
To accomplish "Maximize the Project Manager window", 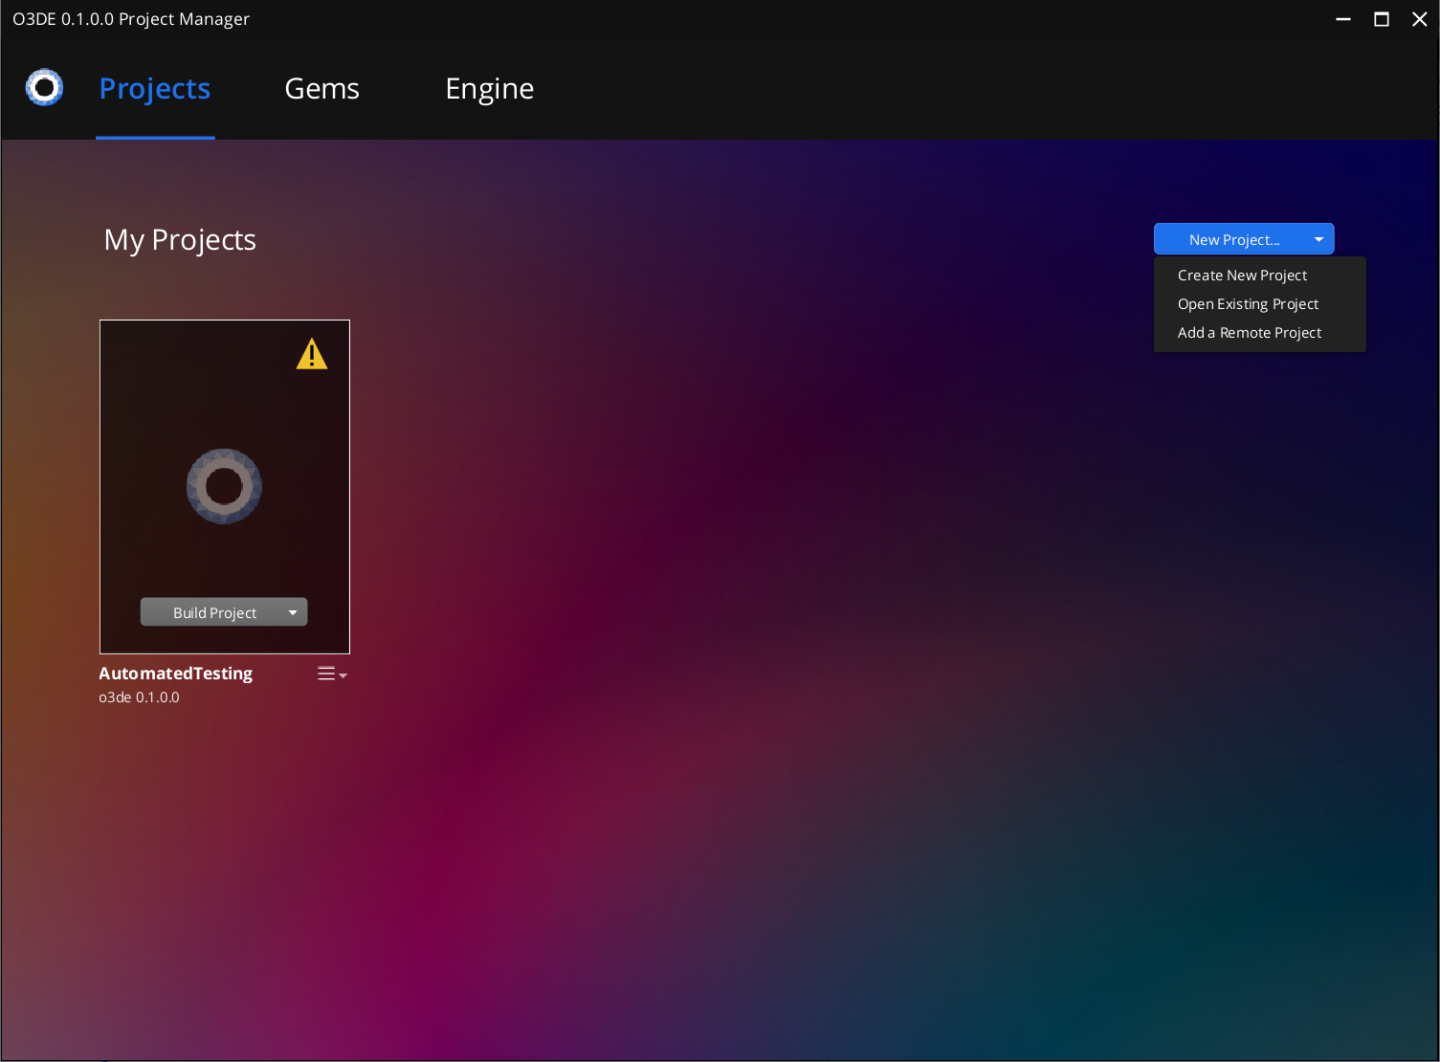I will [1381, 18].
